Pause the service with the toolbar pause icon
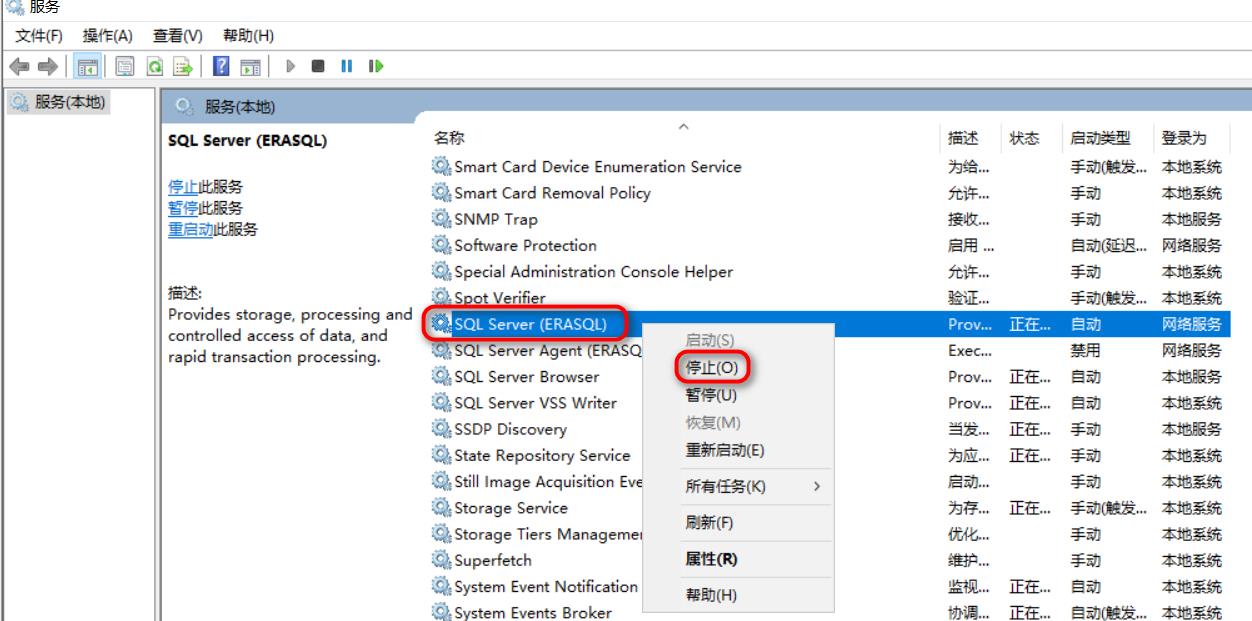 (x=346, y=67)
